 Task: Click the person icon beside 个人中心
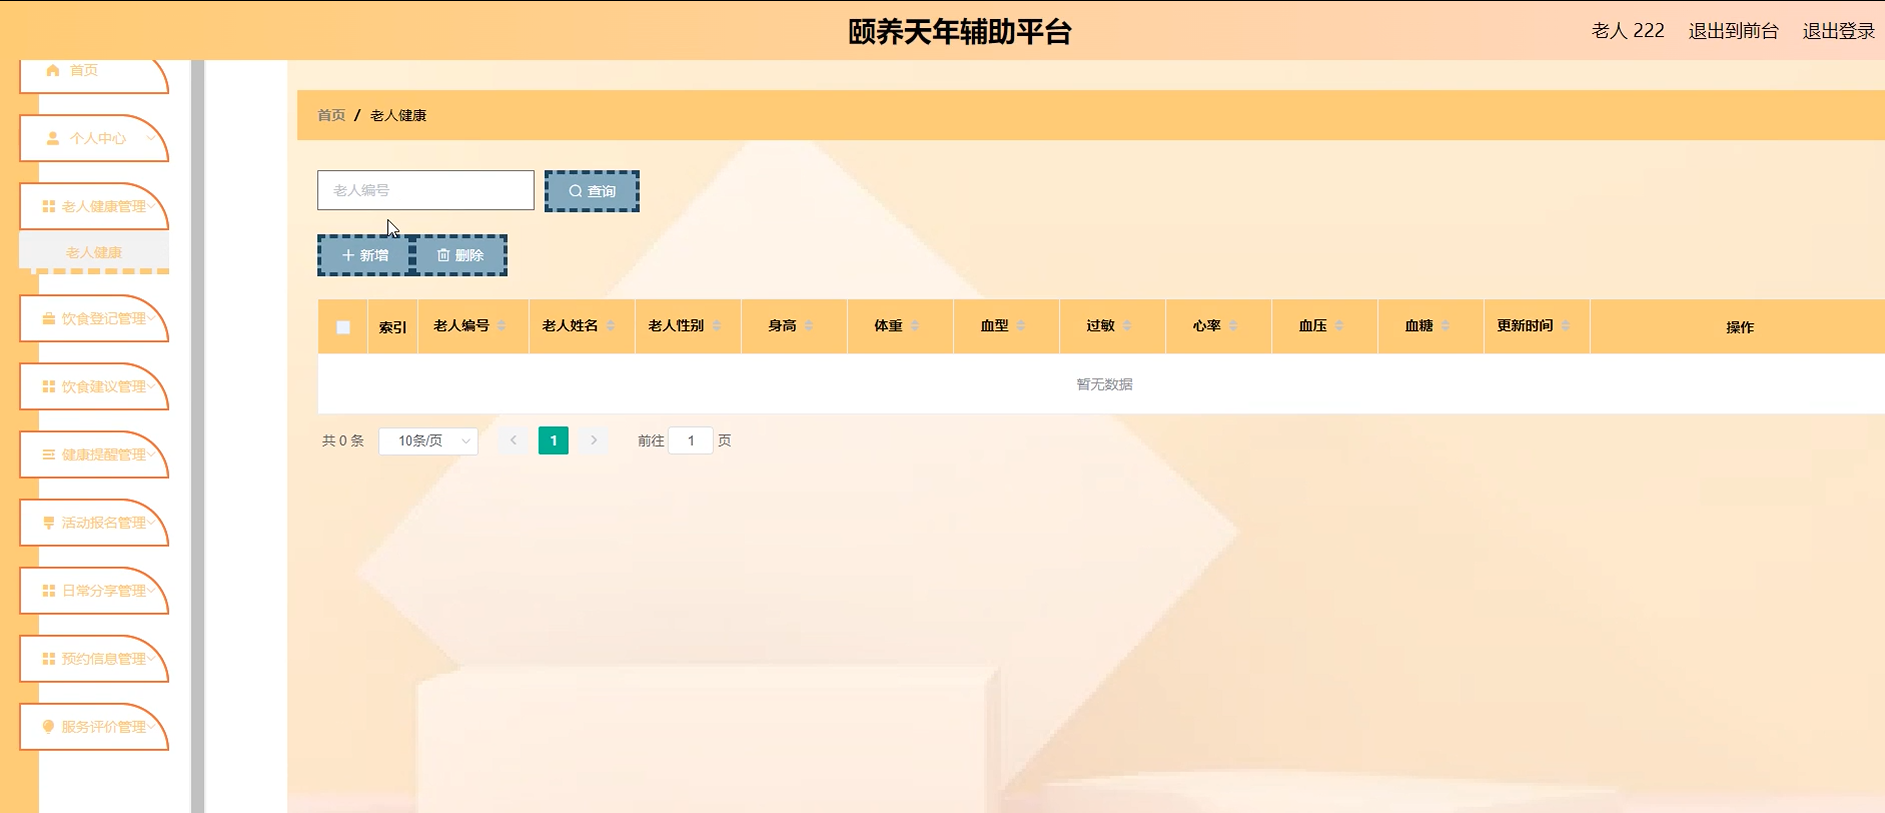[53, 138]
